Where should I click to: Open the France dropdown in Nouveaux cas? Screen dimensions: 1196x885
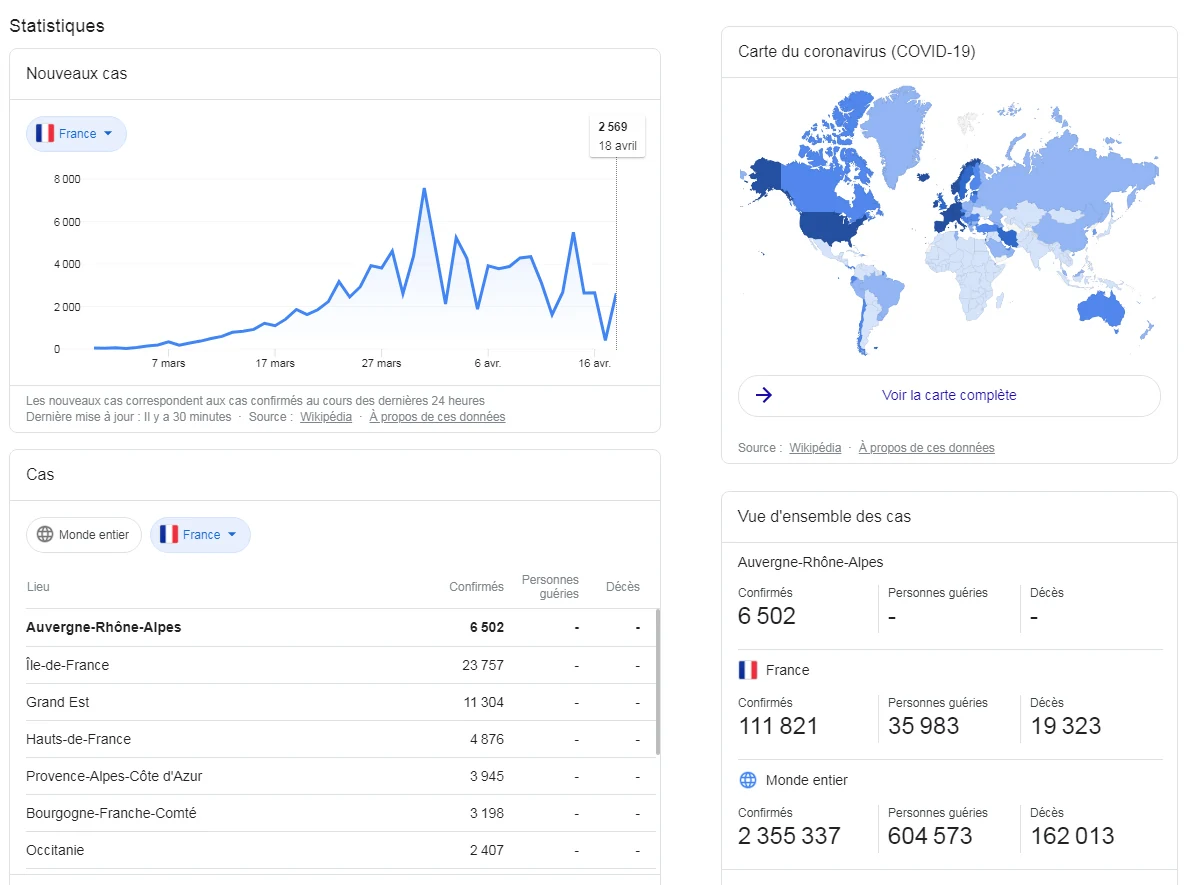pos(76,134)
